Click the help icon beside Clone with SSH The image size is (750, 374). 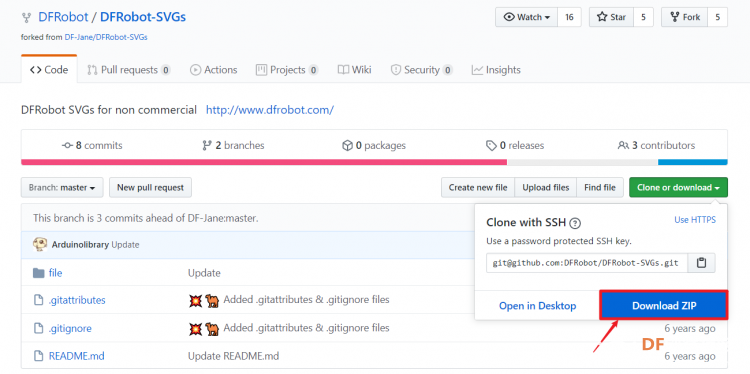coord(576,223)
